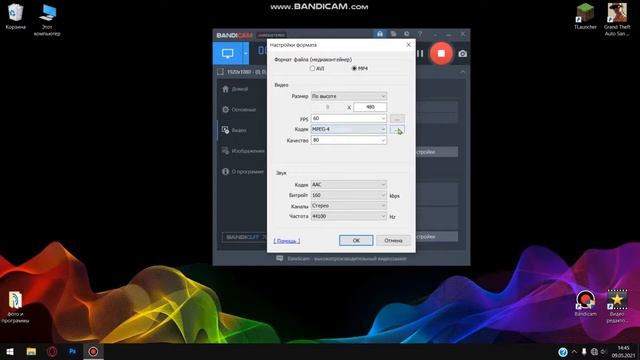Click the capture area rectangle icon
This screenshot has width=640, height=360.
tap(220, 72)
